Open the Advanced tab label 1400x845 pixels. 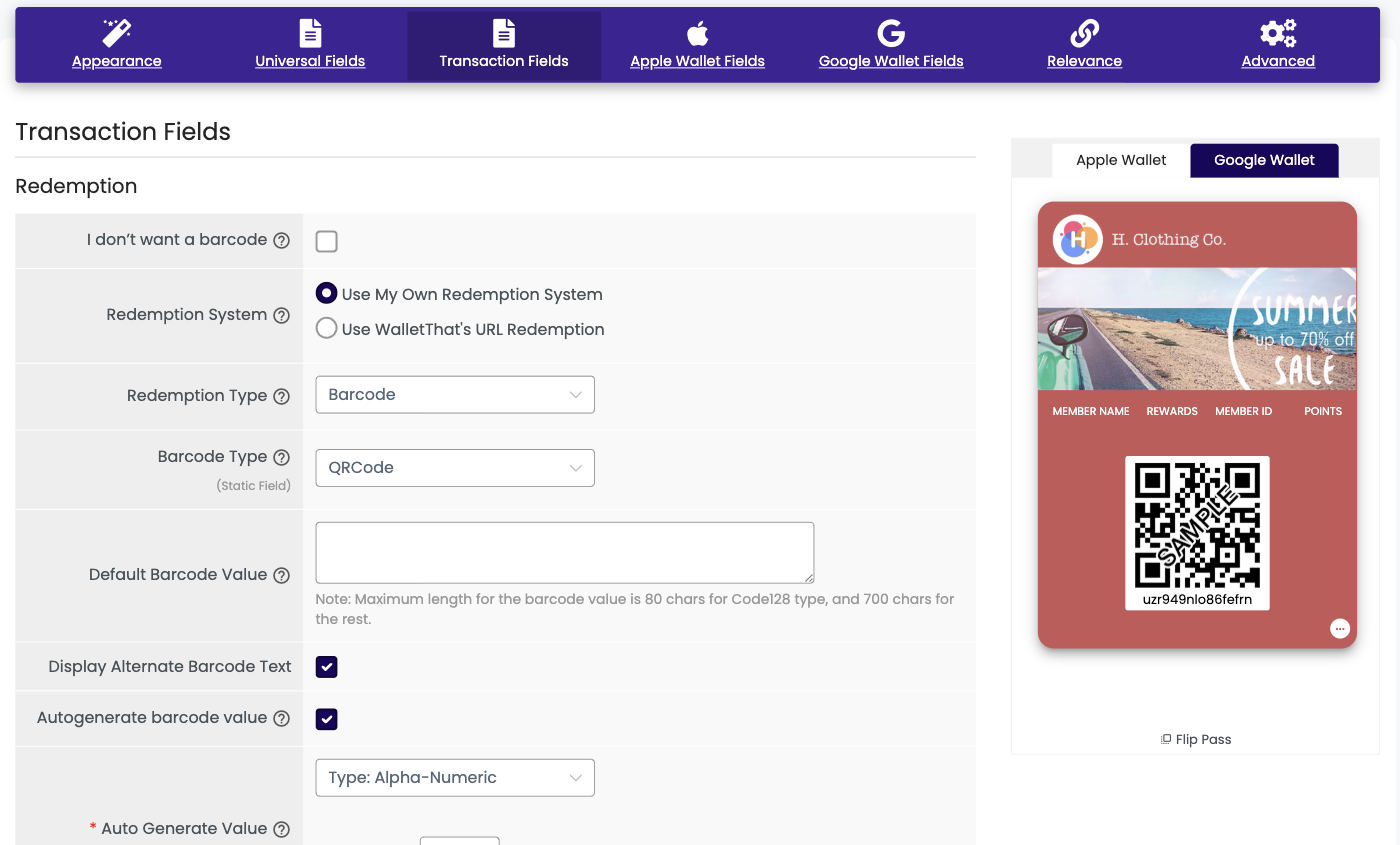point(1278,61)
